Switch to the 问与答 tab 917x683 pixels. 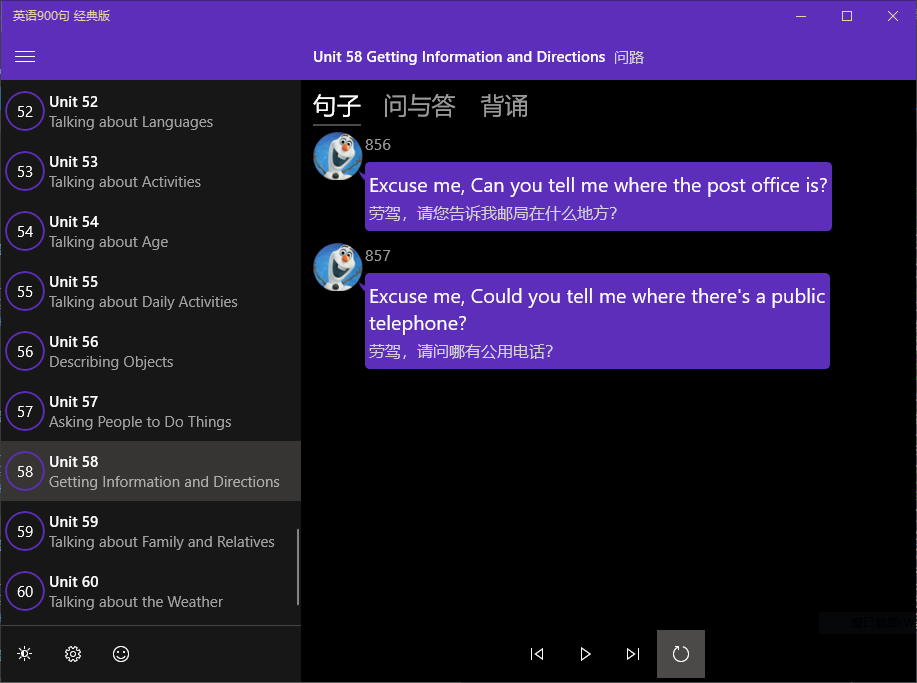click(x=419, y=106)
